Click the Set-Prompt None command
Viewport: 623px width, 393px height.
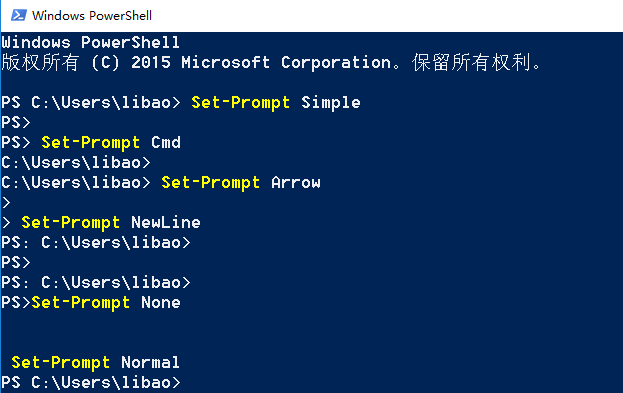point(106,302)
